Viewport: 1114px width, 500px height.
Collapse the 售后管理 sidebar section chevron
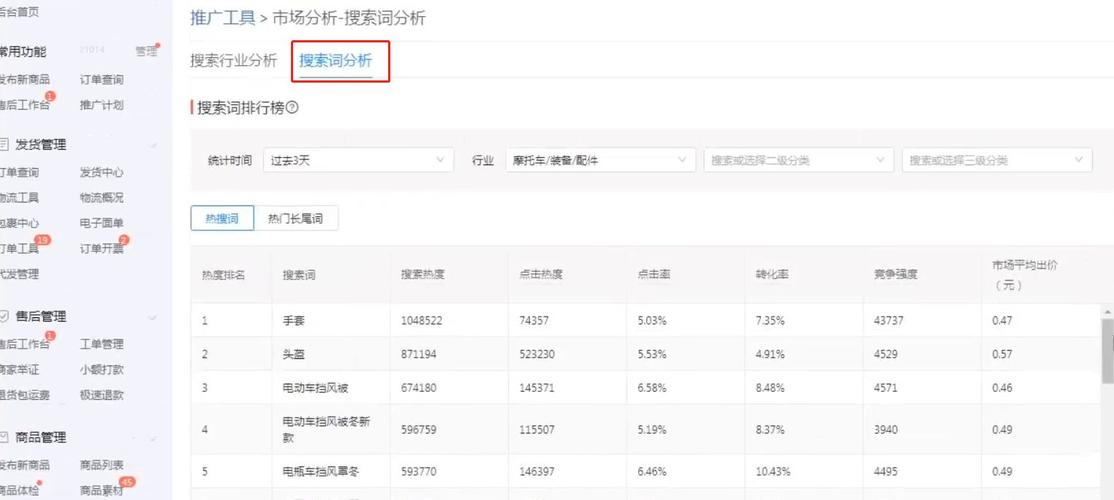click(x=153, y=317)
